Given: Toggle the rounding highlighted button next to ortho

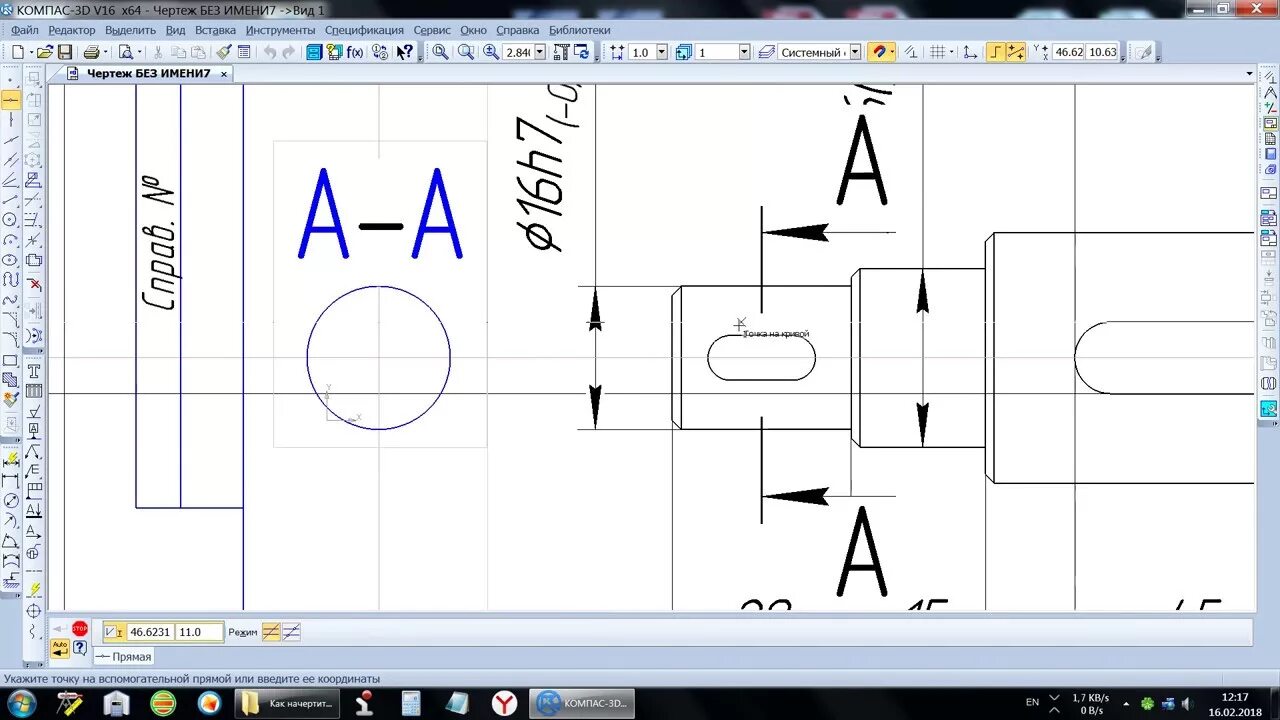Looking at the screenshot, I should pos(1015,52).
